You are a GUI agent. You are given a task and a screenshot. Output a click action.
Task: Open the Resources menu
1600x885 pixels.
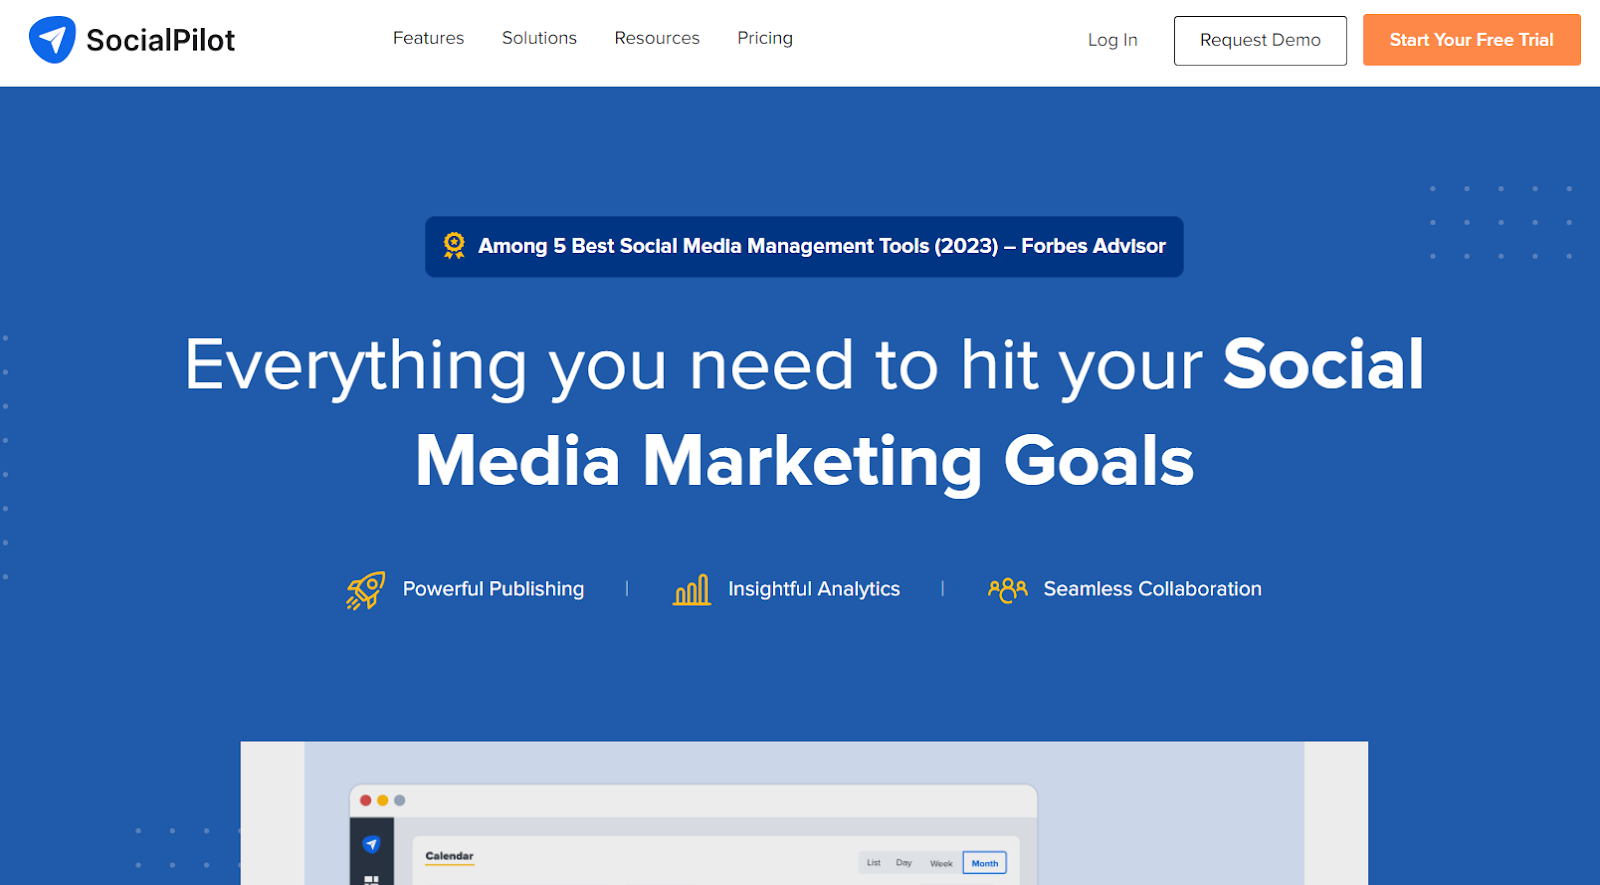[x=657, y=38]
